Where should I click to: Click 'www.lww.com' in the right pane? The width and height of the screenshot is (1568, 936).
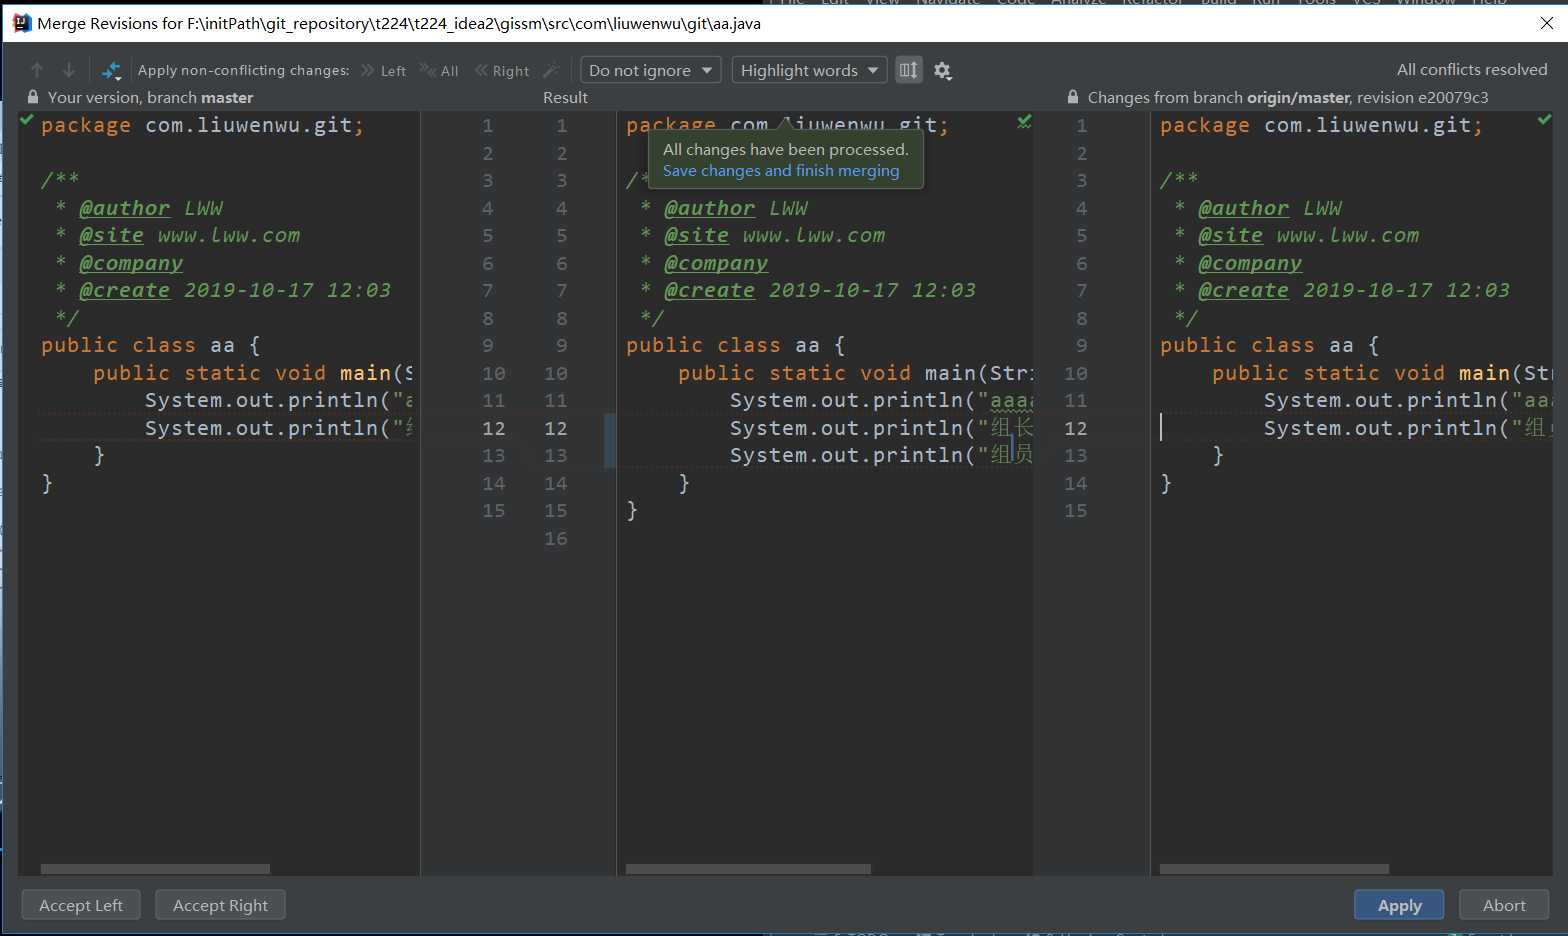(x=1348, y=236)
